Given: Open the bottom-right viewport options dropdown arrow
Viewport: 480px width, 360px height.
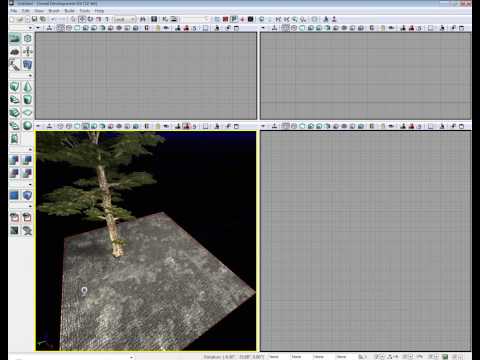Looking at the screenshot, I should (x=263, y=126).
